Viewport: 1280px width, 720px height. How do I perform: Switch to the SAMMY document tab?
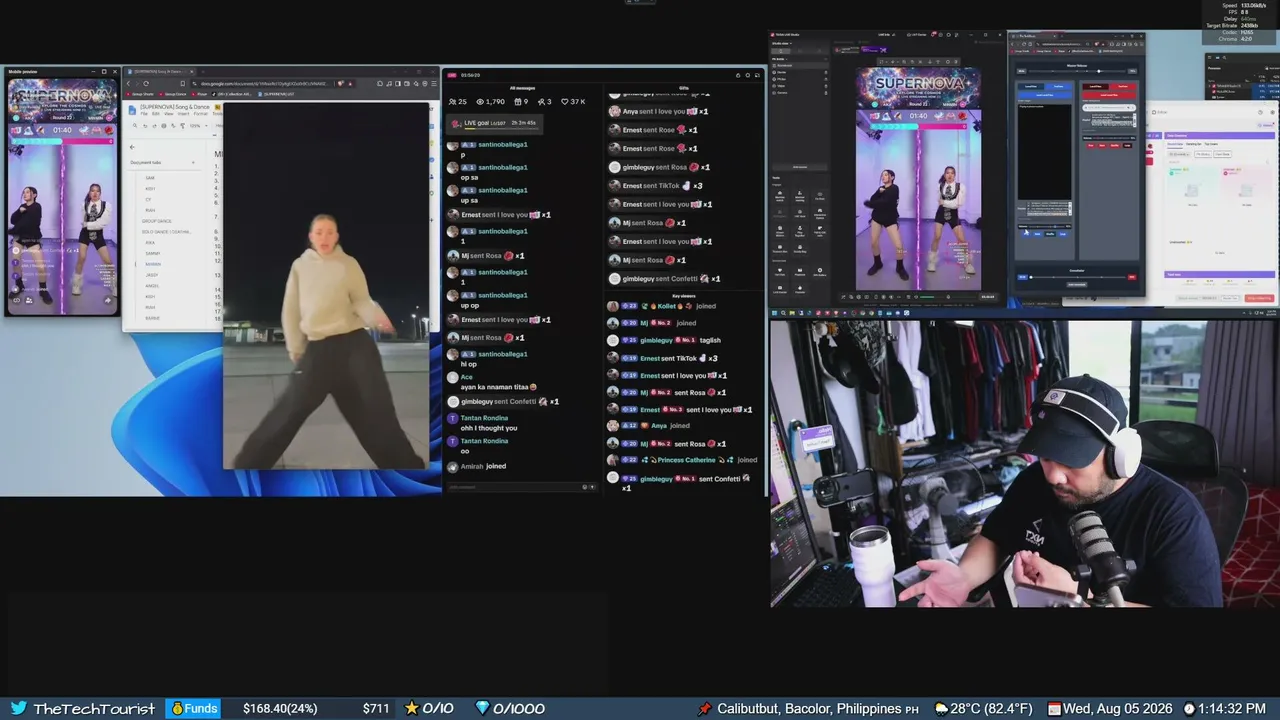[x=152, y=254]
